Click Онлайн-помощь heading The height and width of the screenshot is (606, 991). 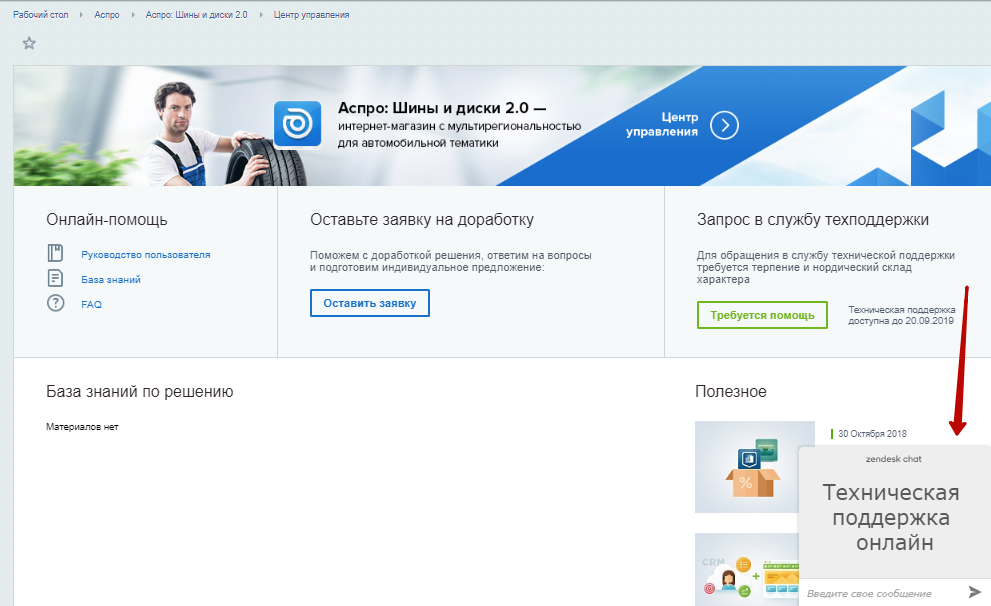[107, 220]
